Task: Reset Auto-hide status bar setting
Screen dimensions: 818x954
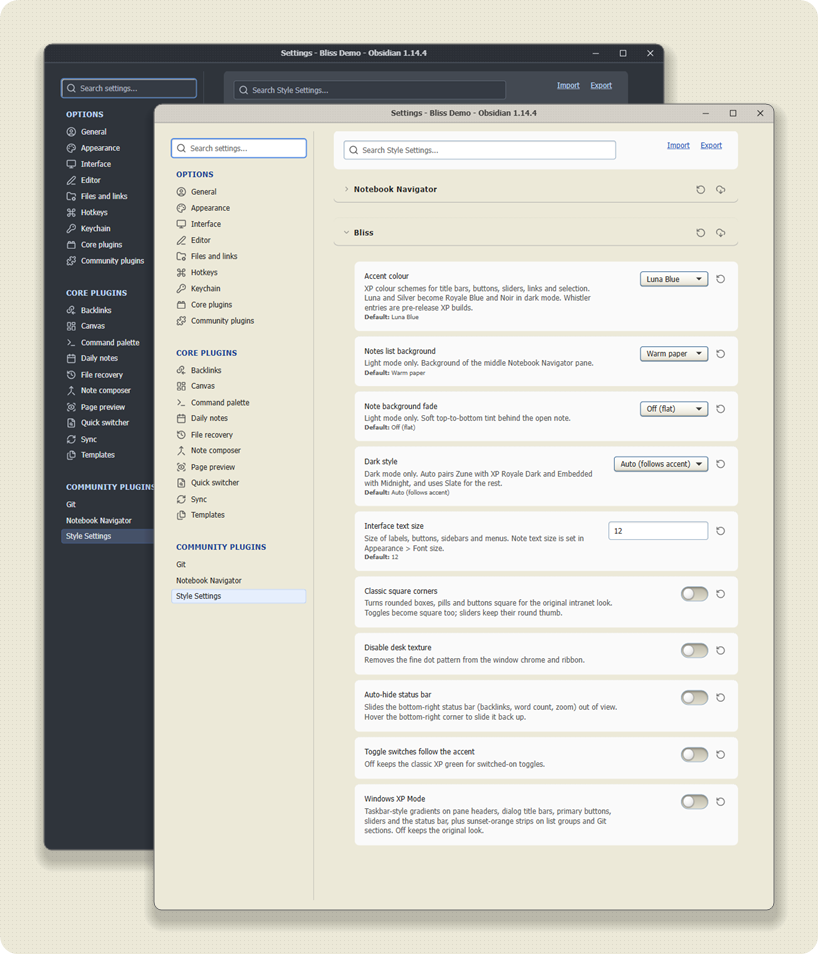Action: tap(721, 698)
